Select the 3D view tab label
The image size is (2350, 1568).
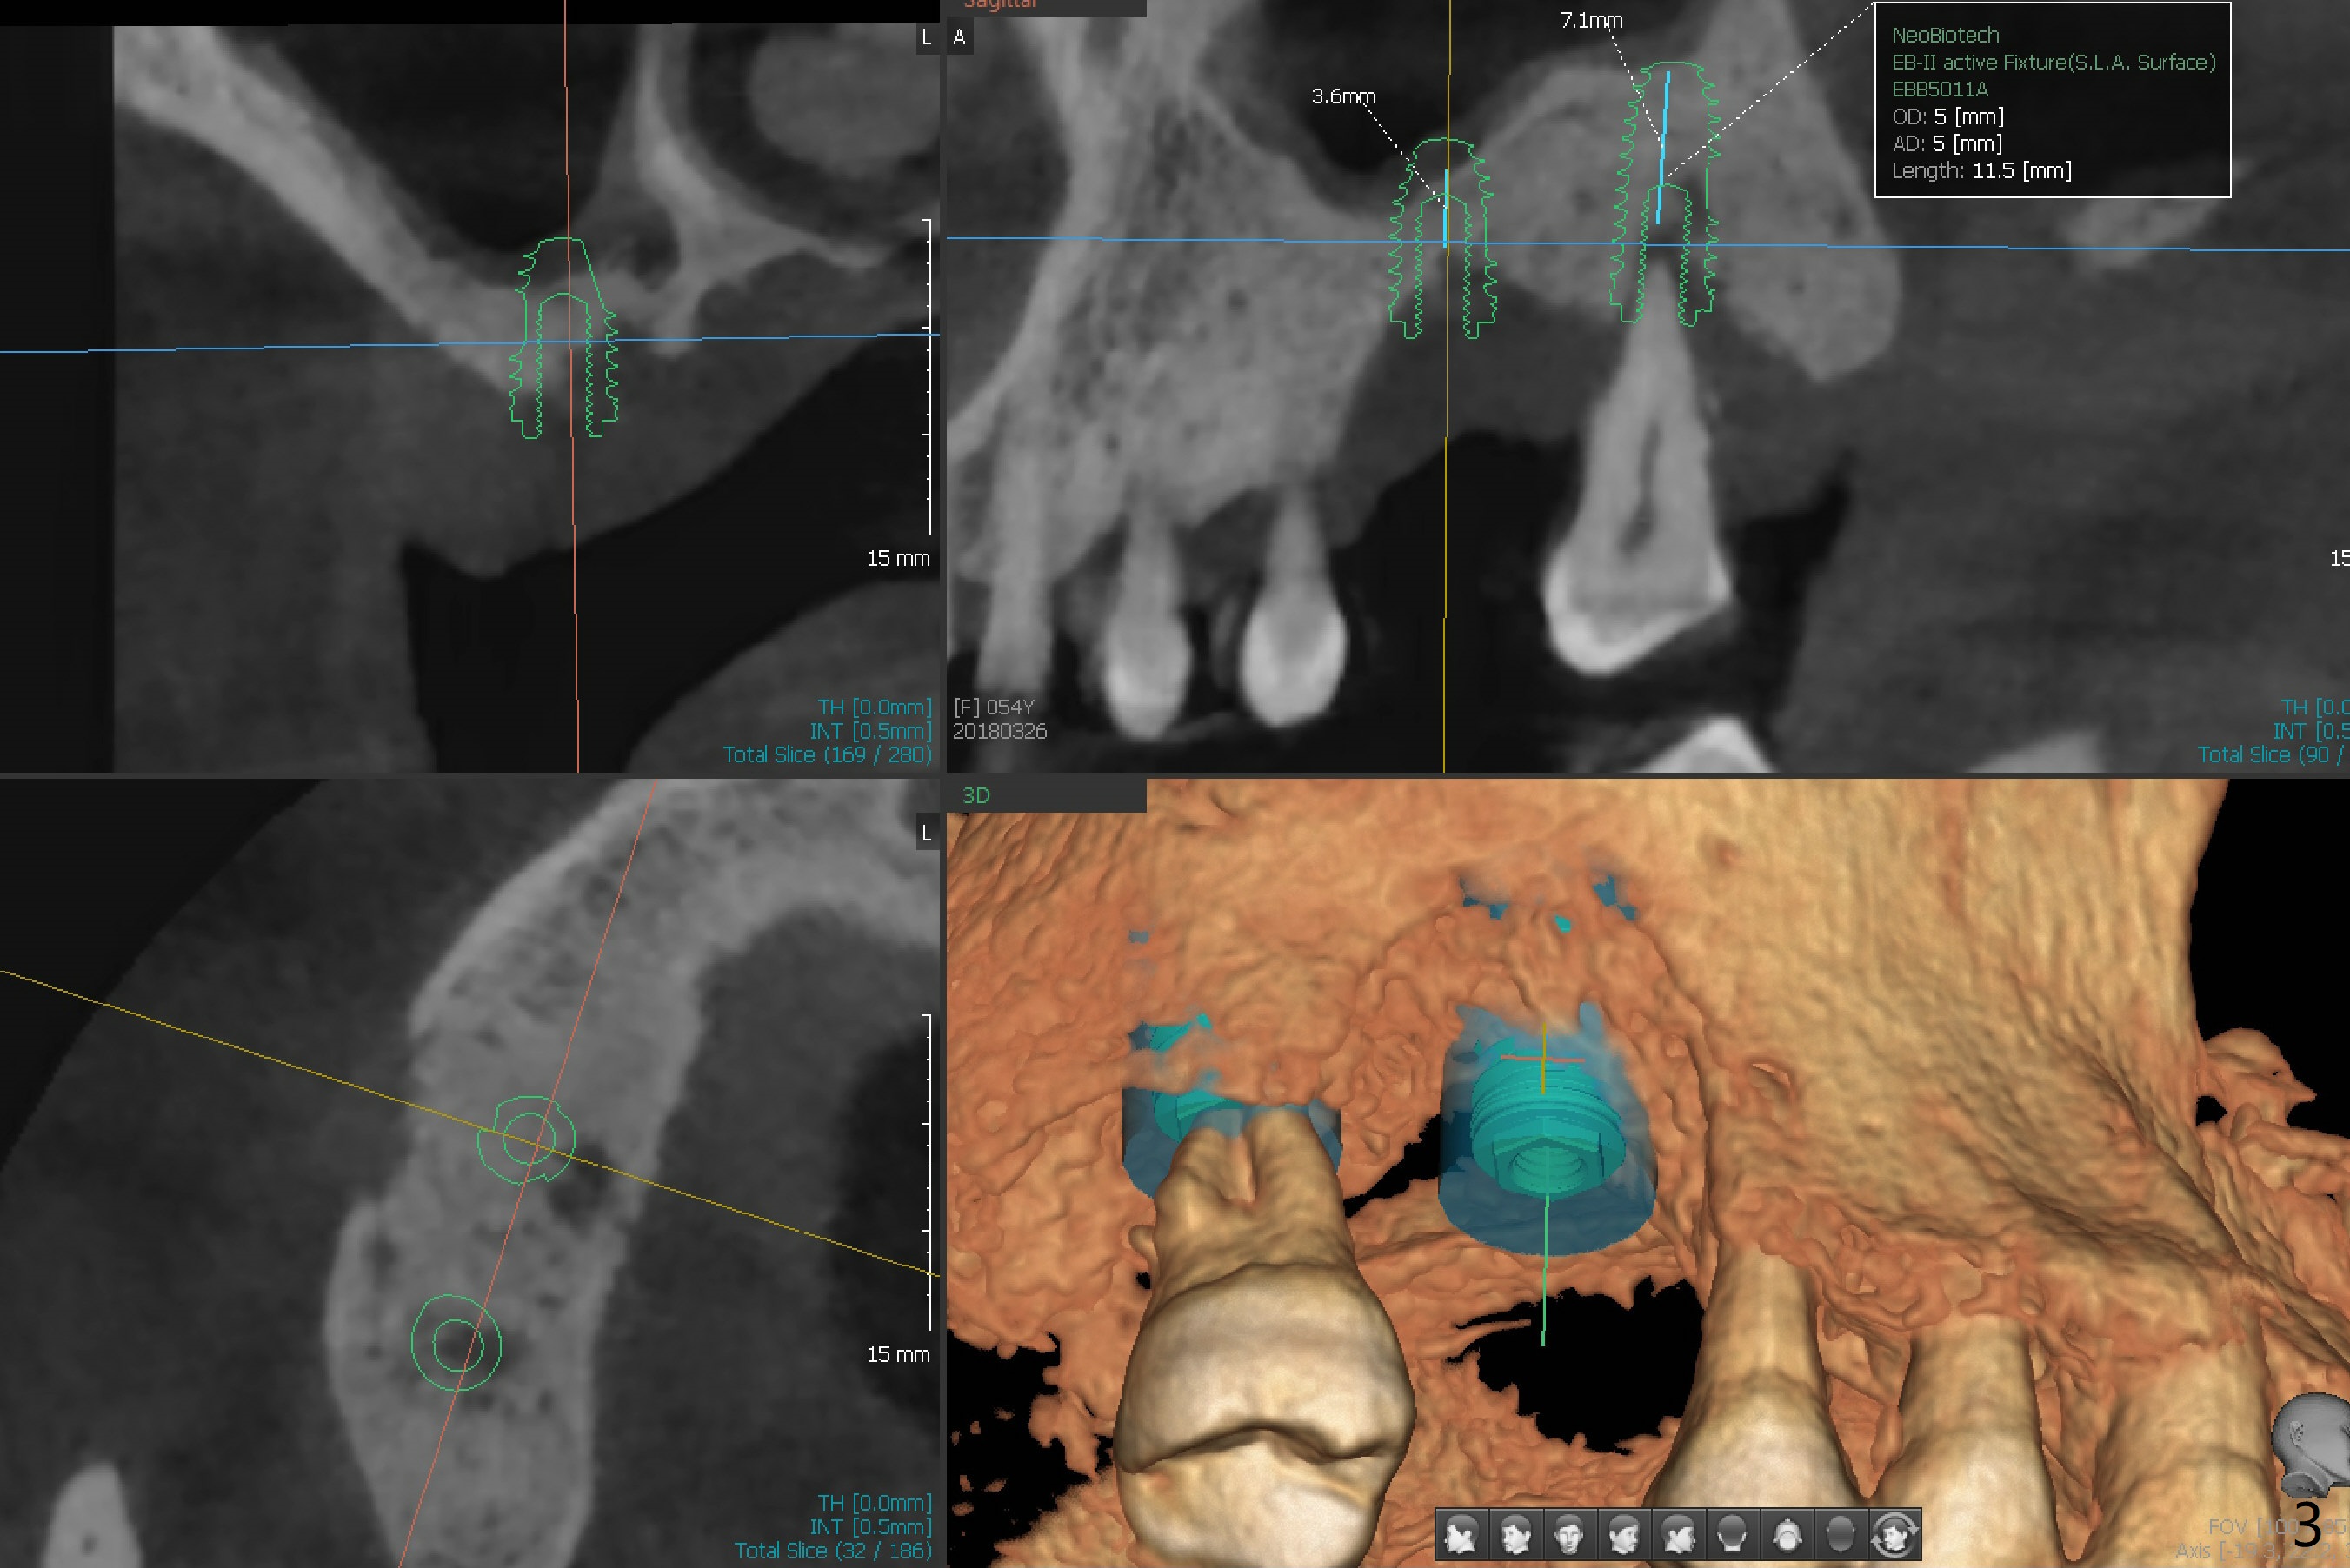click(x=976, y=795)
